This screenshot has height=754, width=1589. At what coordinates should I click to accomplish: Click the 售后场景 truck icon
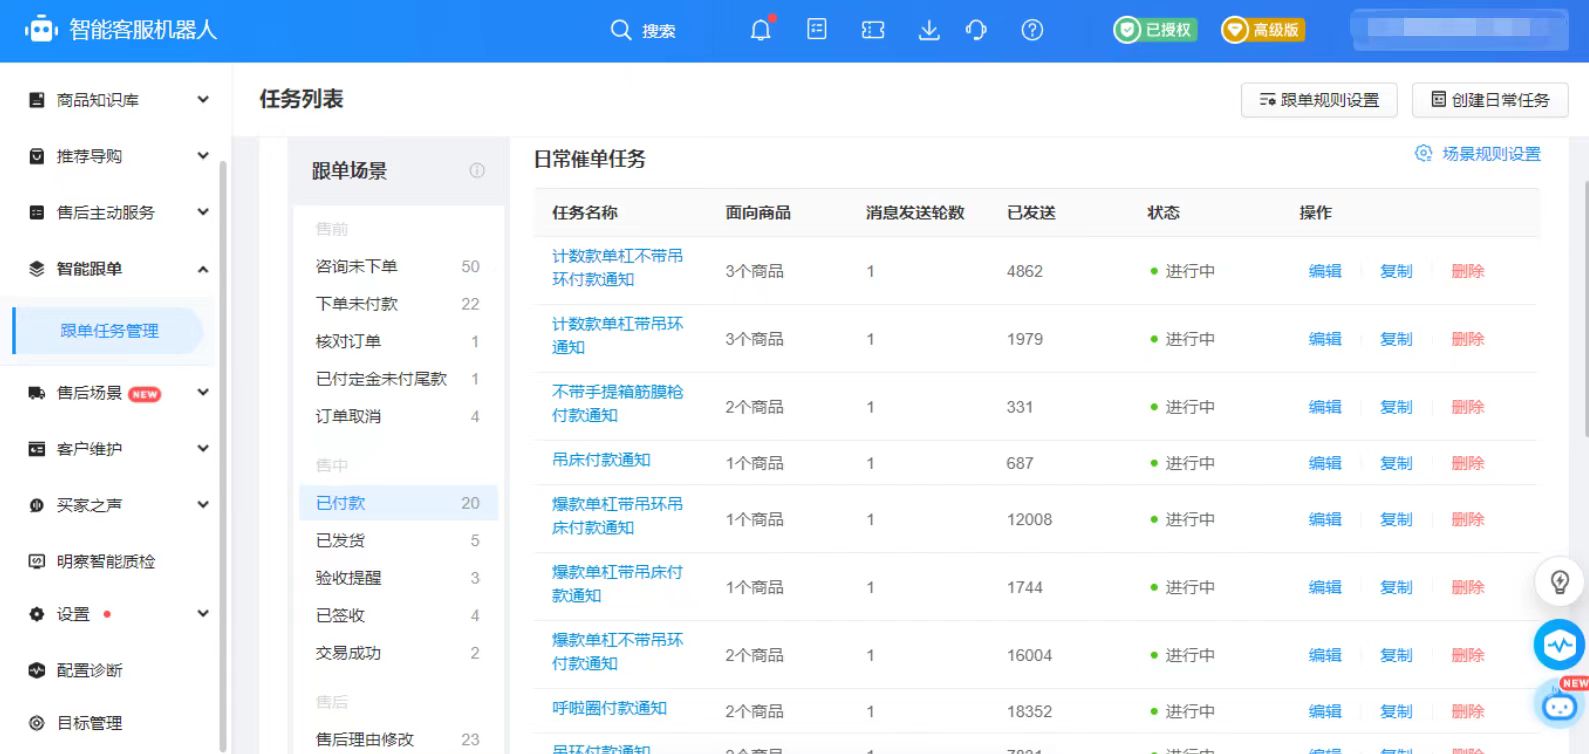[37, 393]
